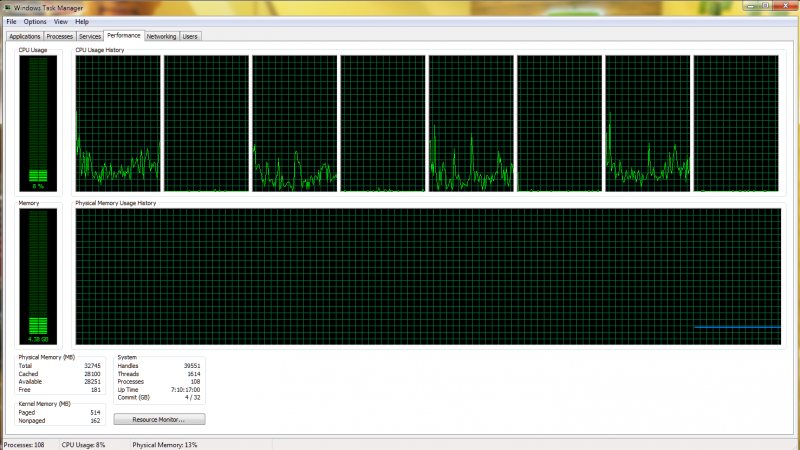Screen dimensions: 800x450
Task: Switch to the Networking tab
Action: tap(161, 36)
